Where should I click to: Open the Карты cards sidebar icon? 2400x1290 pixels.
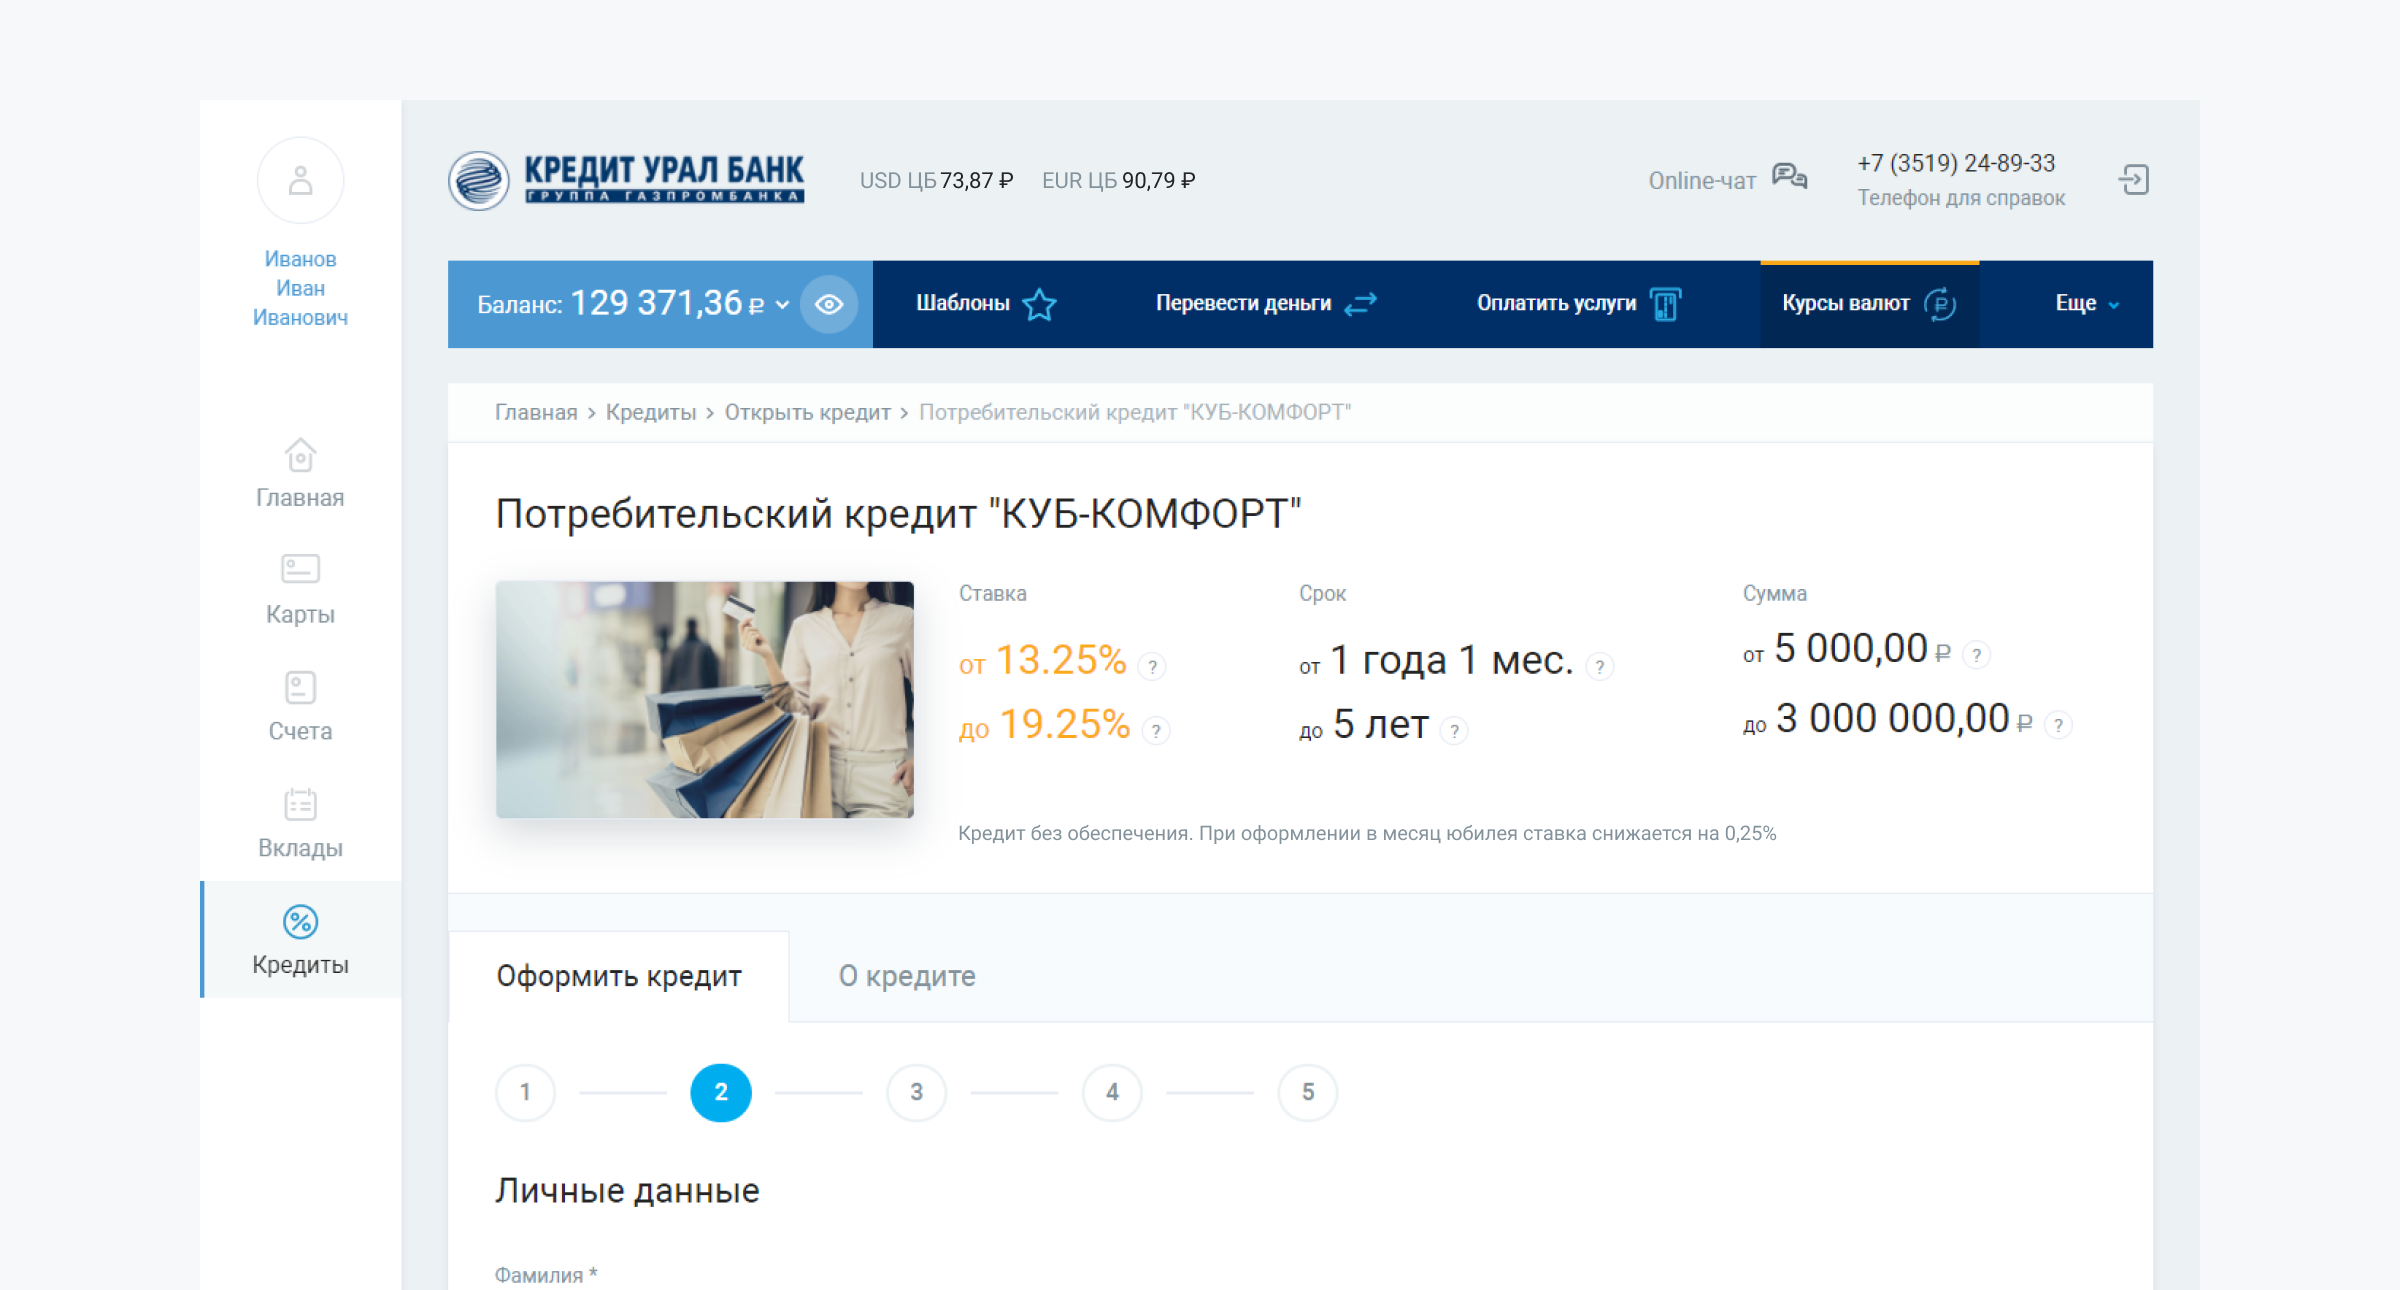[300, 569]
